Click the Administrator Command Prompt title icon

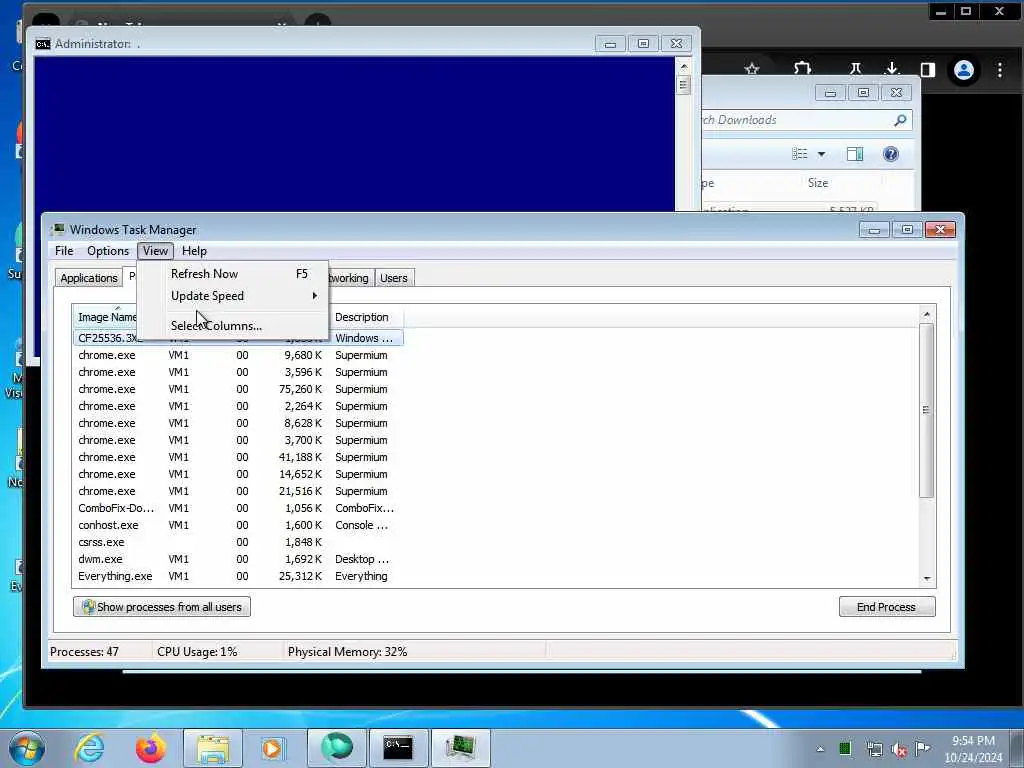coord(43,44)
